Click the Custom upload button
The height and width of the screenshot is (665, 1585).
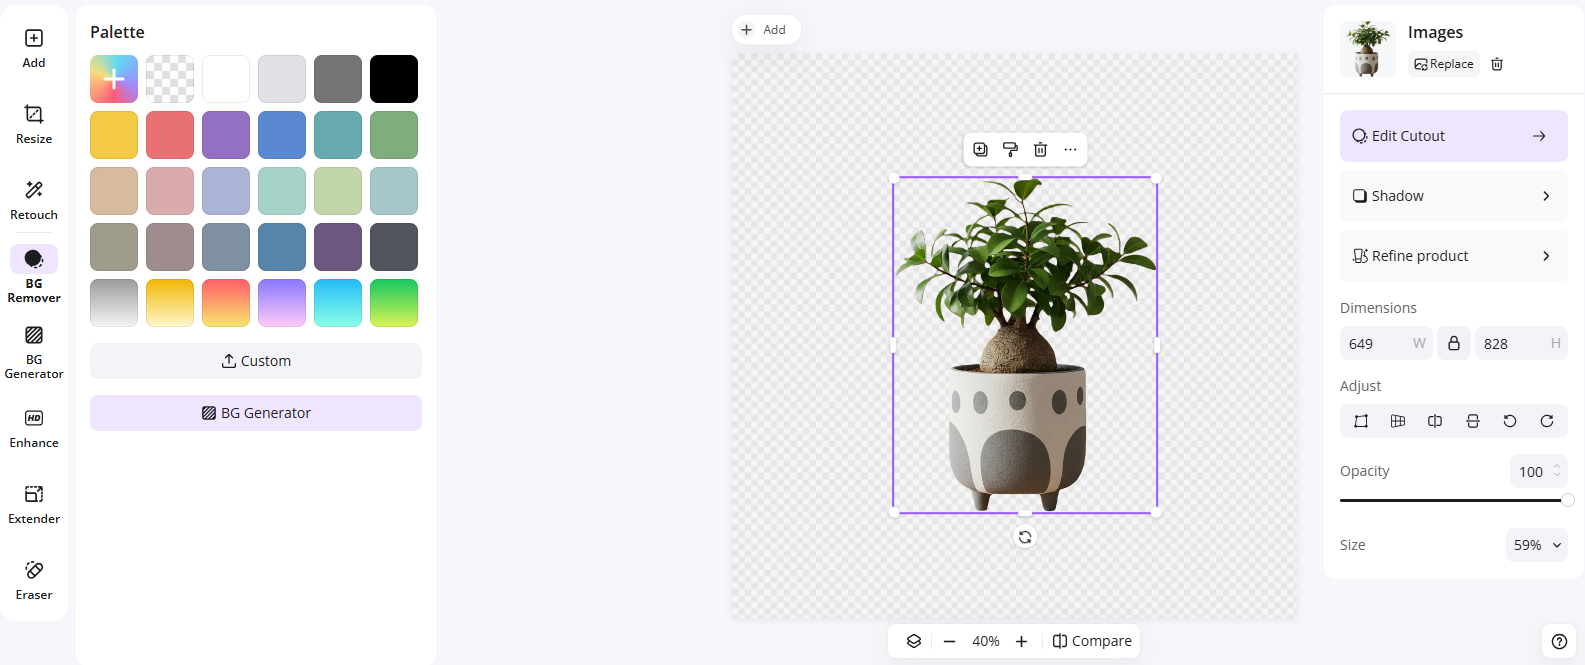pos(256,361)
